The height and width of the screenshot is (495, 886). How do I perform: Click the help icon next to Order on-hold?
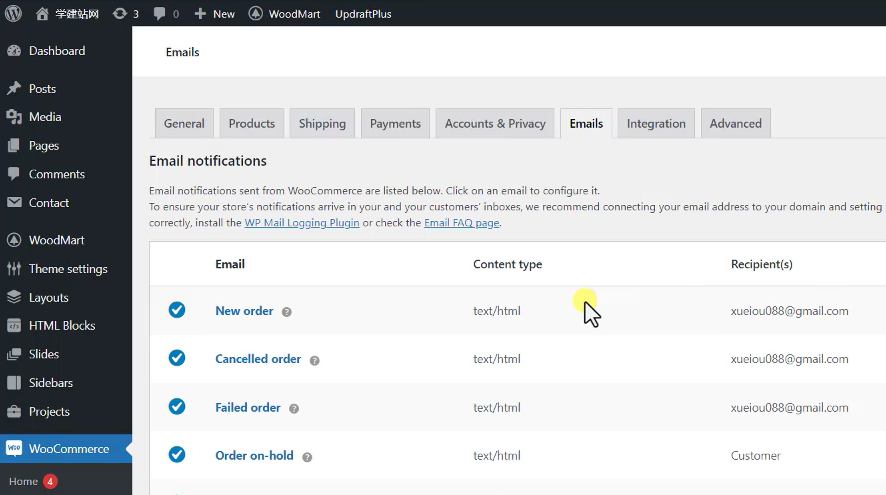click(307, 457)
